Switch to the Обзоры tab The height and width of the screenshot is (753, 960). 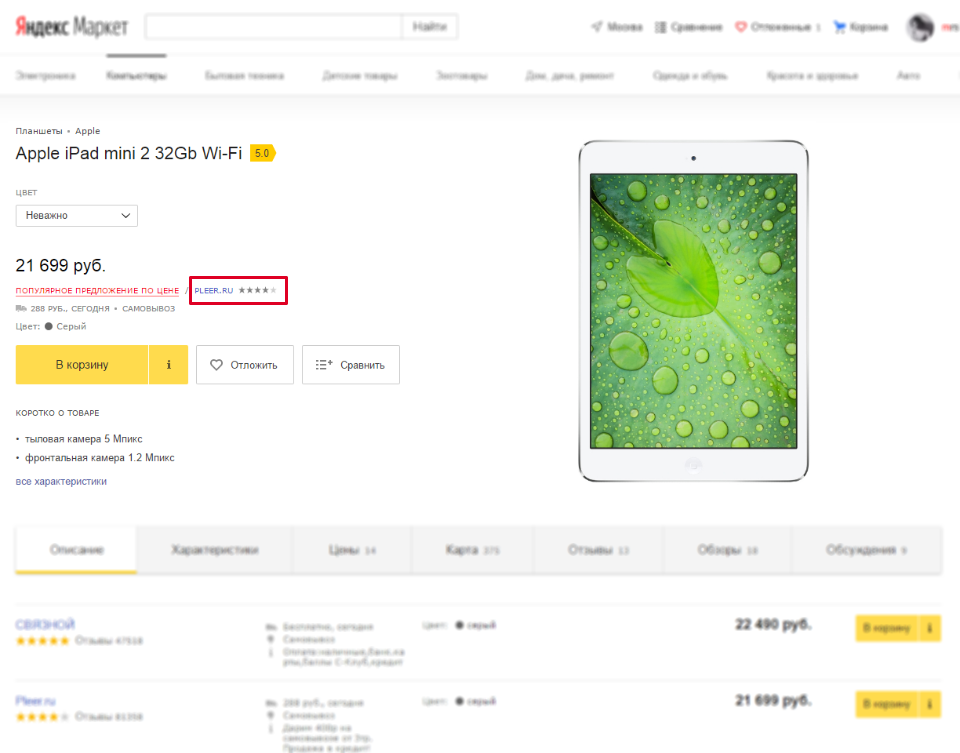click(727, 550)
